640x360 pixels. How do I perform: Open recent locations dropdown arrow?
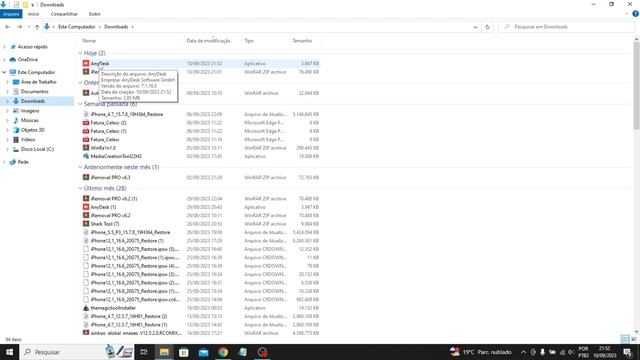(x=29, y=27)
